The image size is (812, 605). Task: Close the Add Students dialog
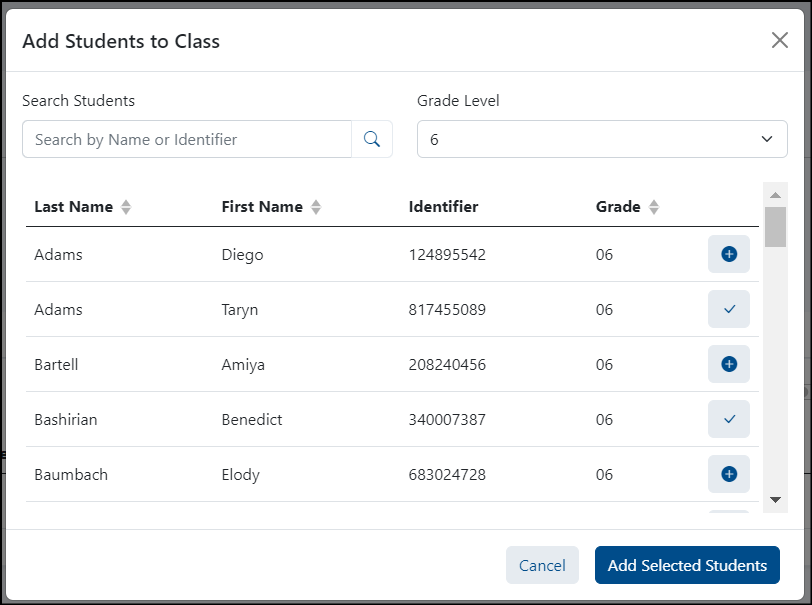[779, 40]
